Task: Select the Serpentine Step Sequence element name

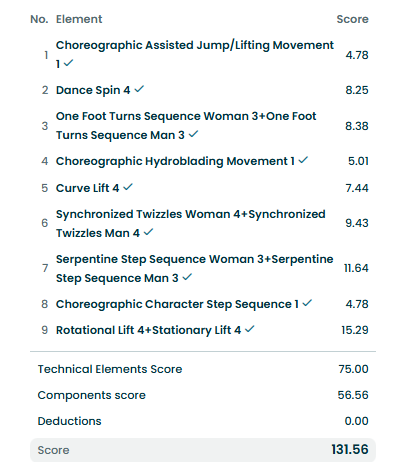Action: [195, 268]
